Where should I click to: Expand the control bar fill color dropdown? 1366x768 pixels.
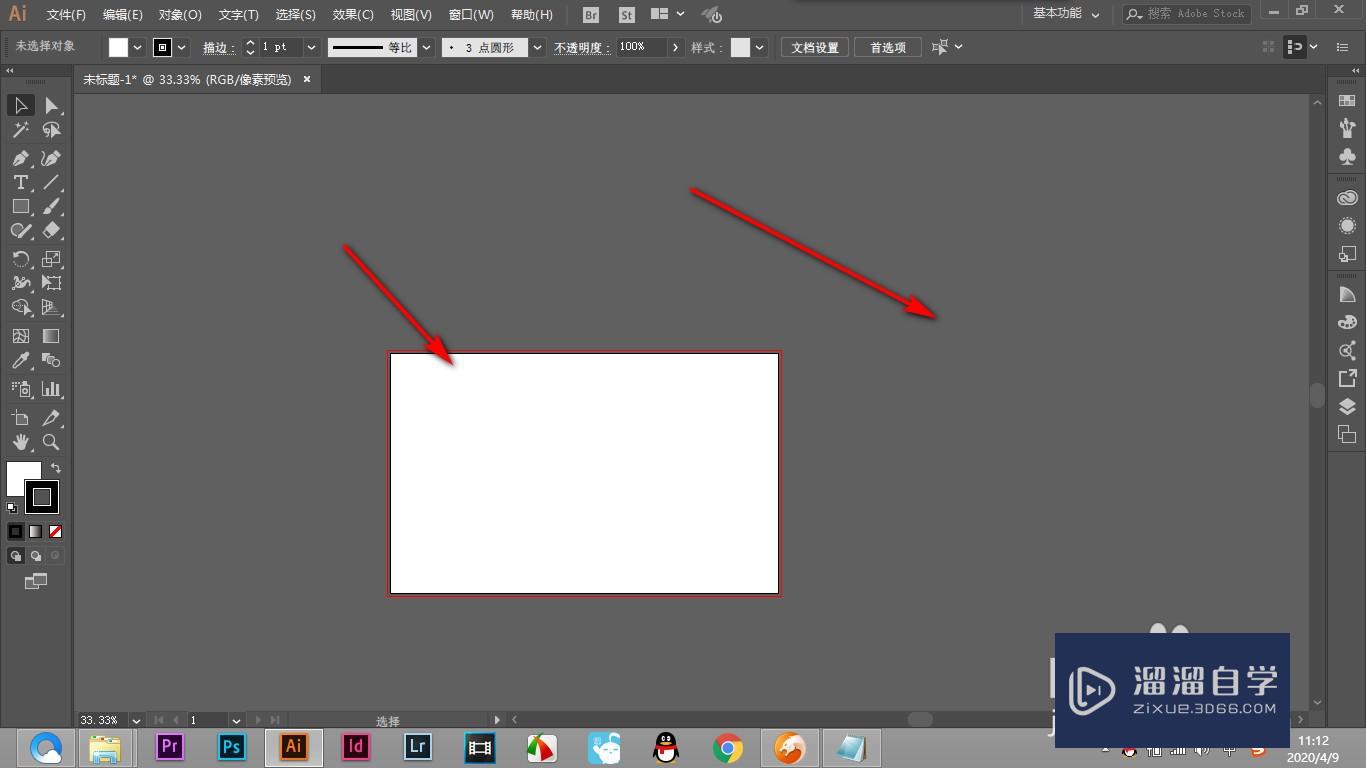coord(138,47)
